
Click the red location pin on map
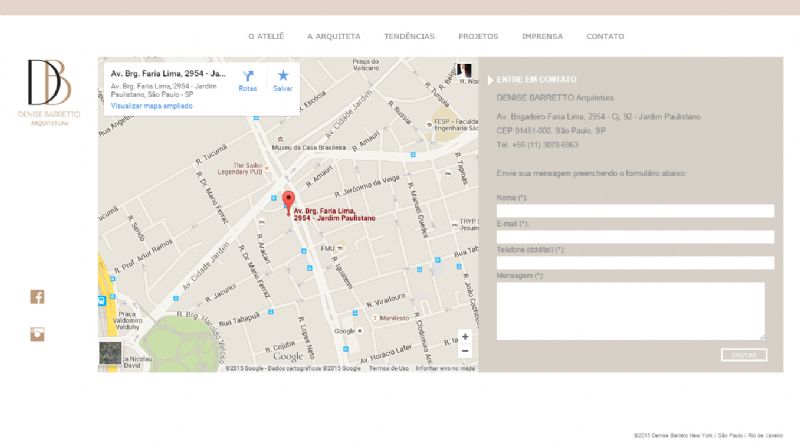point(289,203)
